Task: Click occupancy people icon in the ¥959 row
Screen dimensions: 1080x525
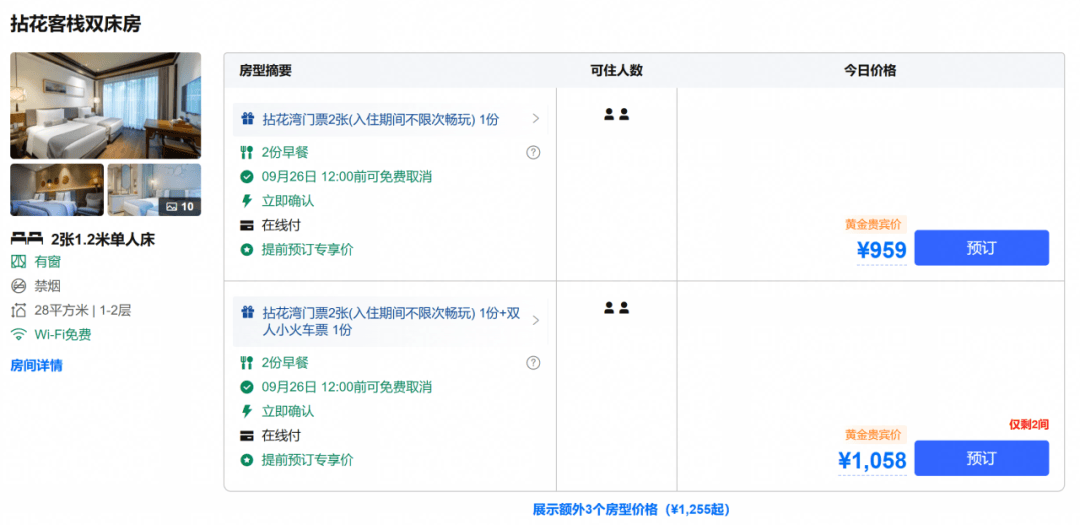Action: (x=616, y=115)
